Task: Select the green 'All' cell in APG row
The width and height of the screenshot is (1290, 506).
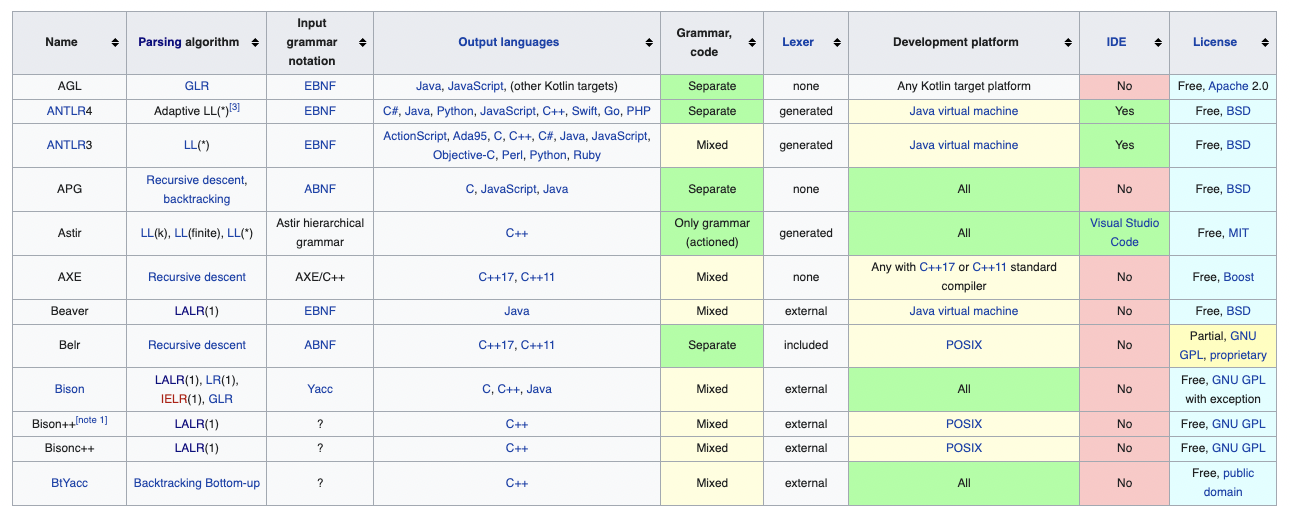Action: coord(964,189)
